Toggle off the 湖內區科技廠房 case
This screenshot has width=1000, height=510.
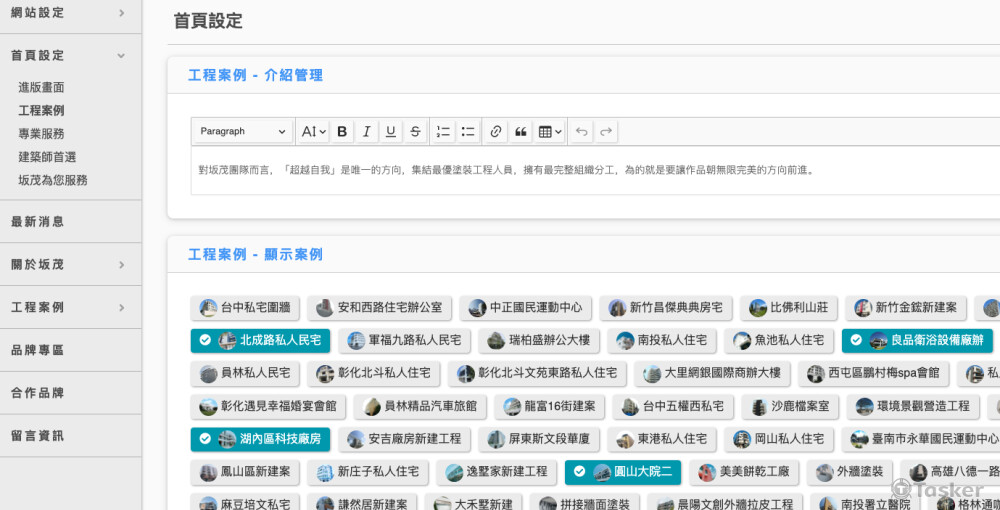pos(260,439)
